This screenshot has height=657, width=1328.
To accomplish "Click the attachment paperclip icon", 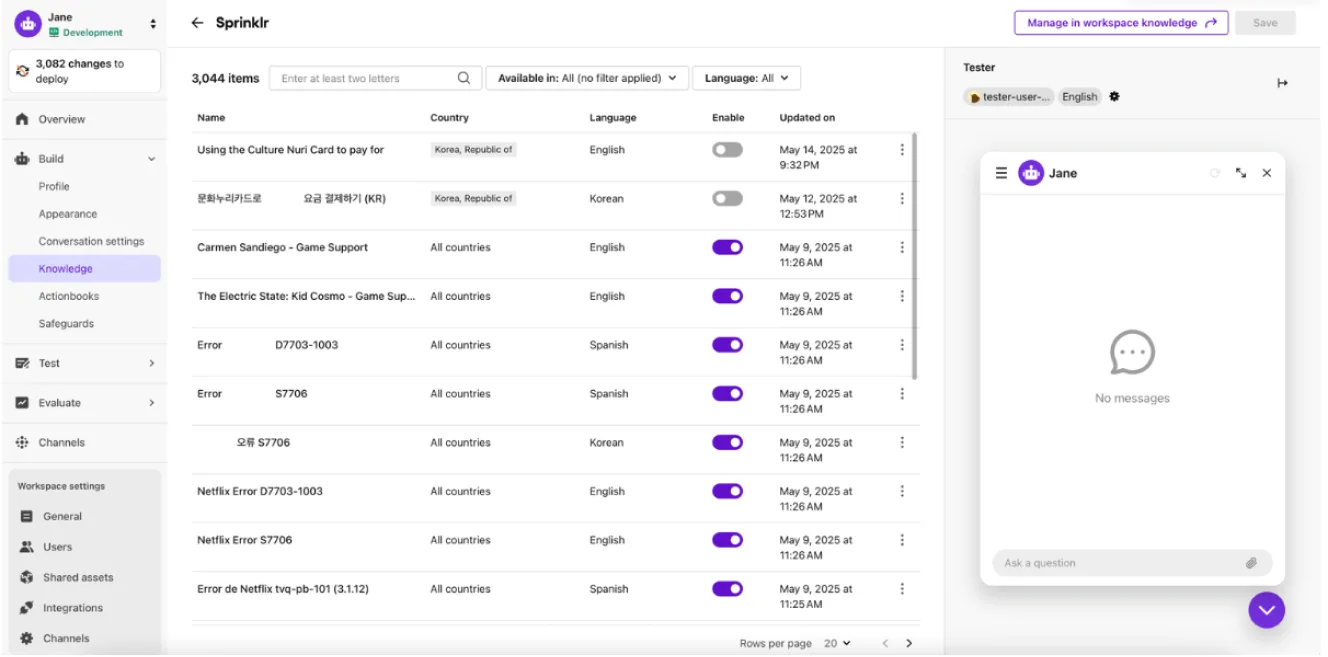I will pos(1251,563).
